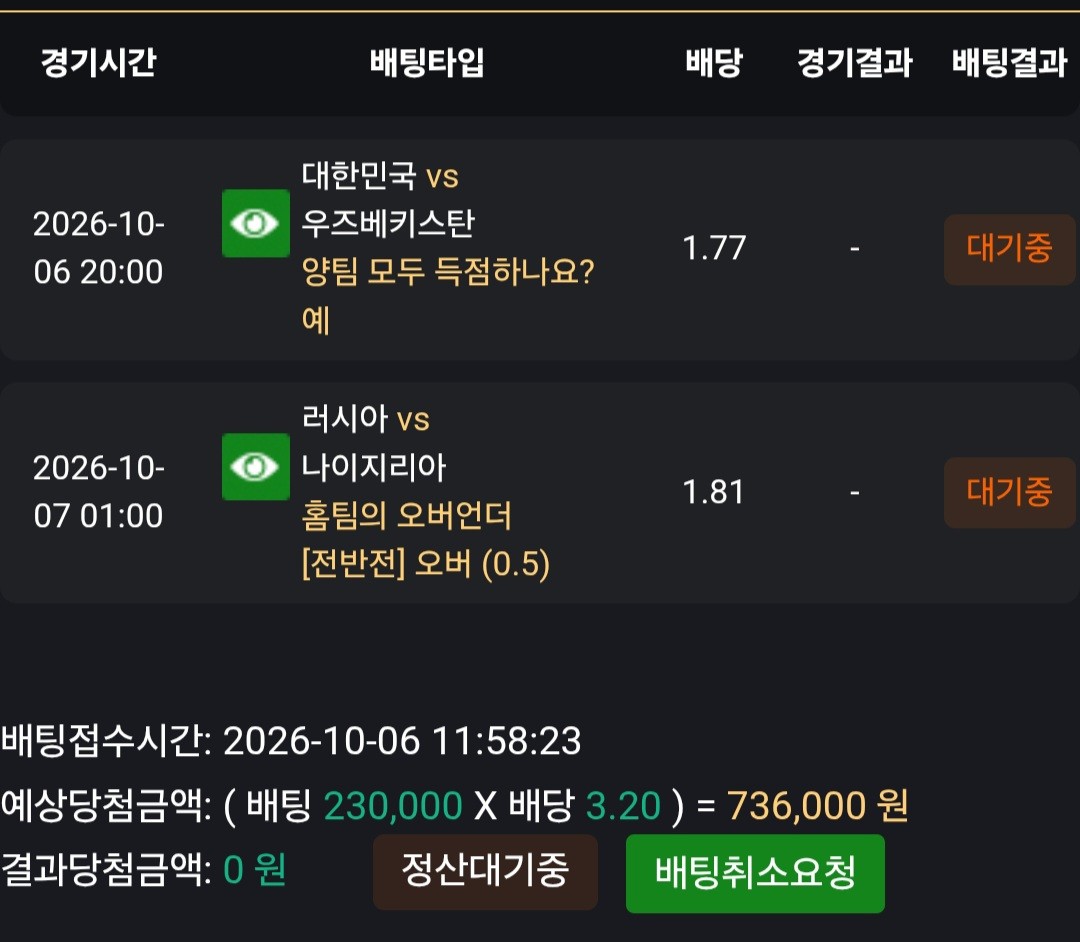This screenshot has width=1080, height=942.
Task: Click 대기중 badge for the 1.77 odds bet
Action: (x=1009, y=249)
